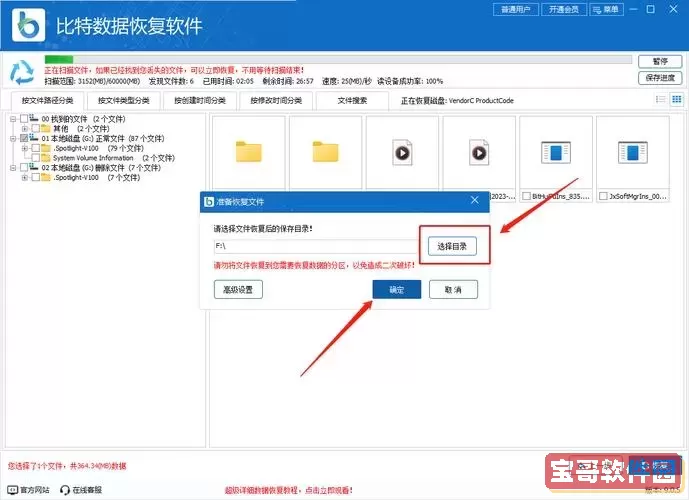Select the 按创建时间分类 tab
Viewport: 689px width, 500px height.
[200, 101]
